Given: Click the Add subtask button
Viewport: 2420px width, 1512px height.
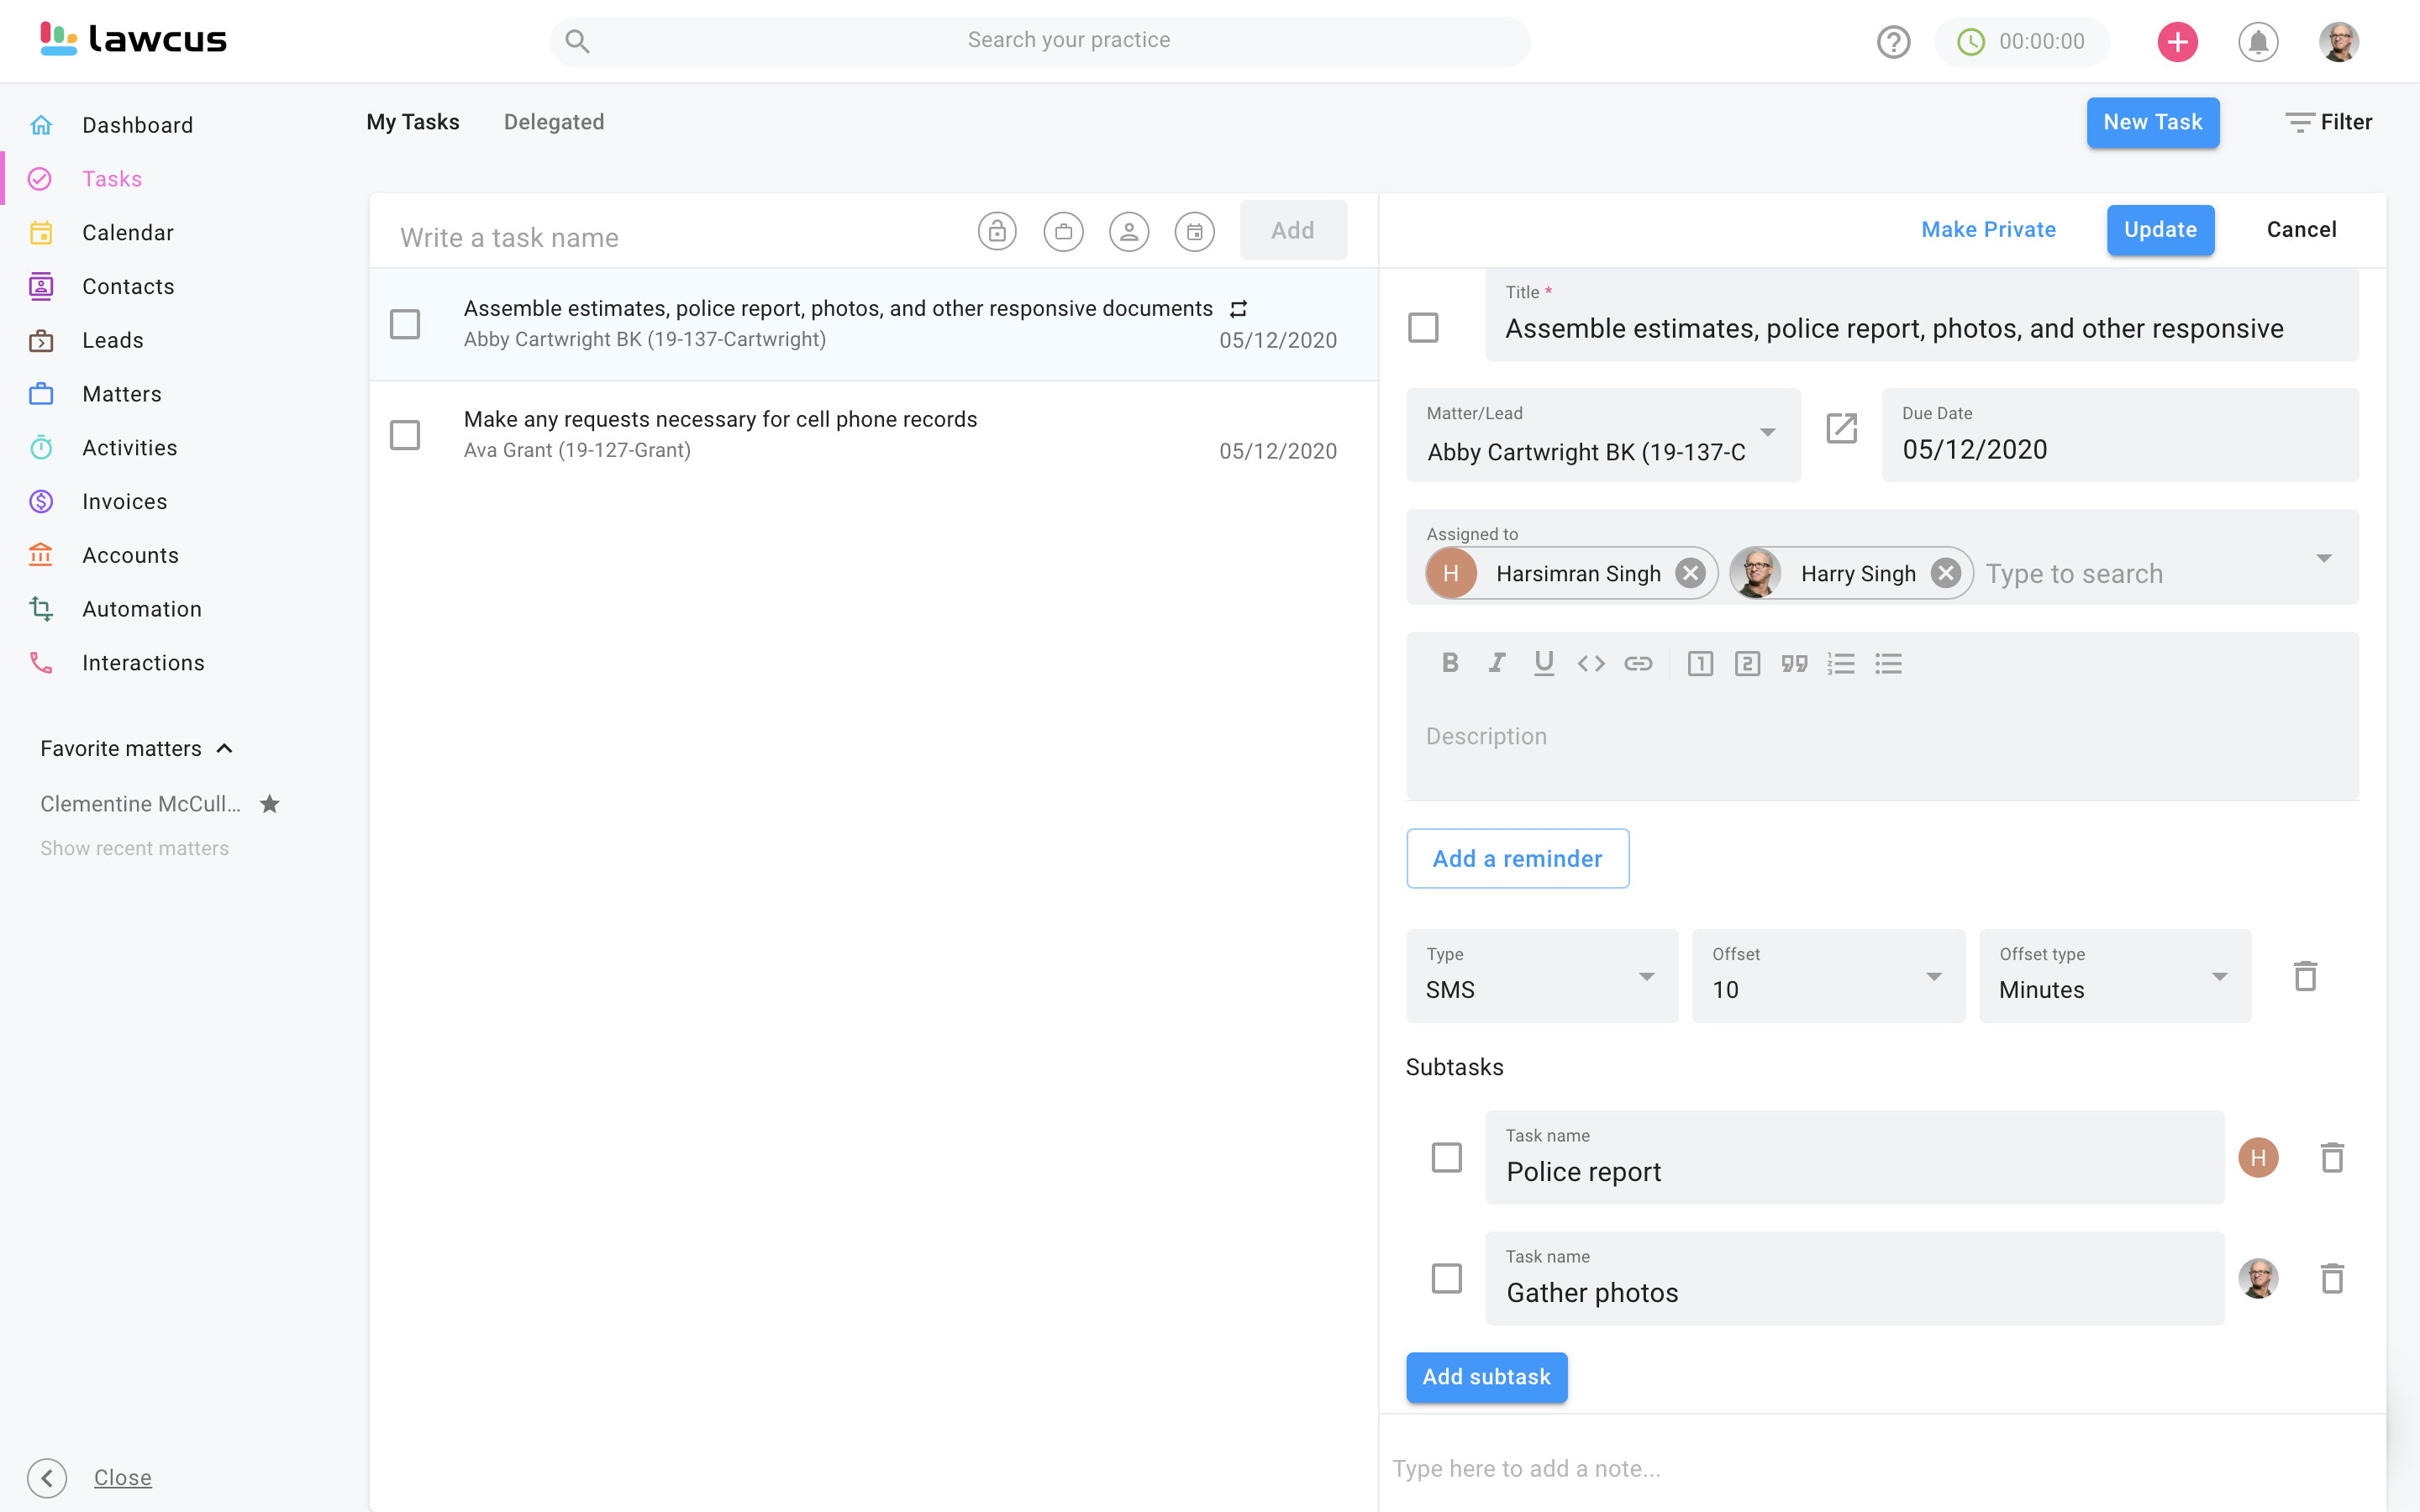Looking at the screenshot, I should click(x=1486, y=1377).
